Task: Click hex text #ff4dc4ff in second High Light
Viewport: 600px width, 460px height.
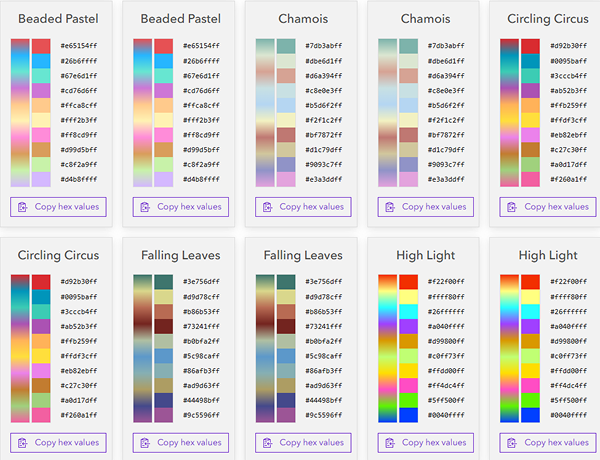Action: (x=569, y=386)
